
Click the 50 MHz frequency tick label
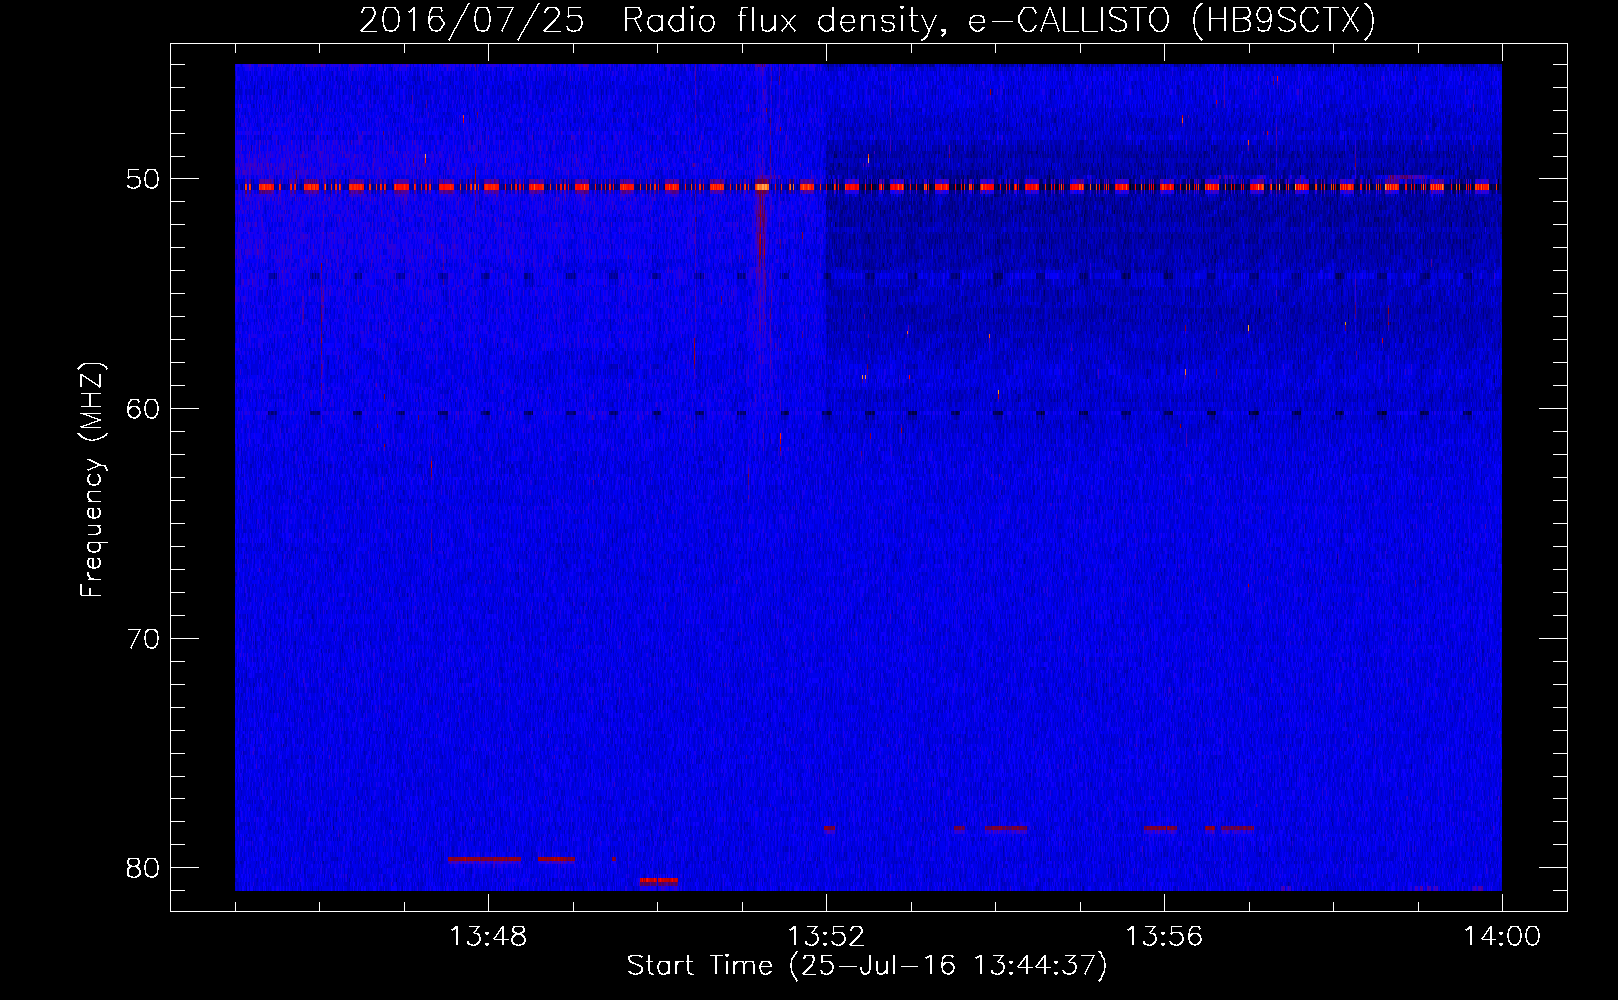(x=144, y=180)
